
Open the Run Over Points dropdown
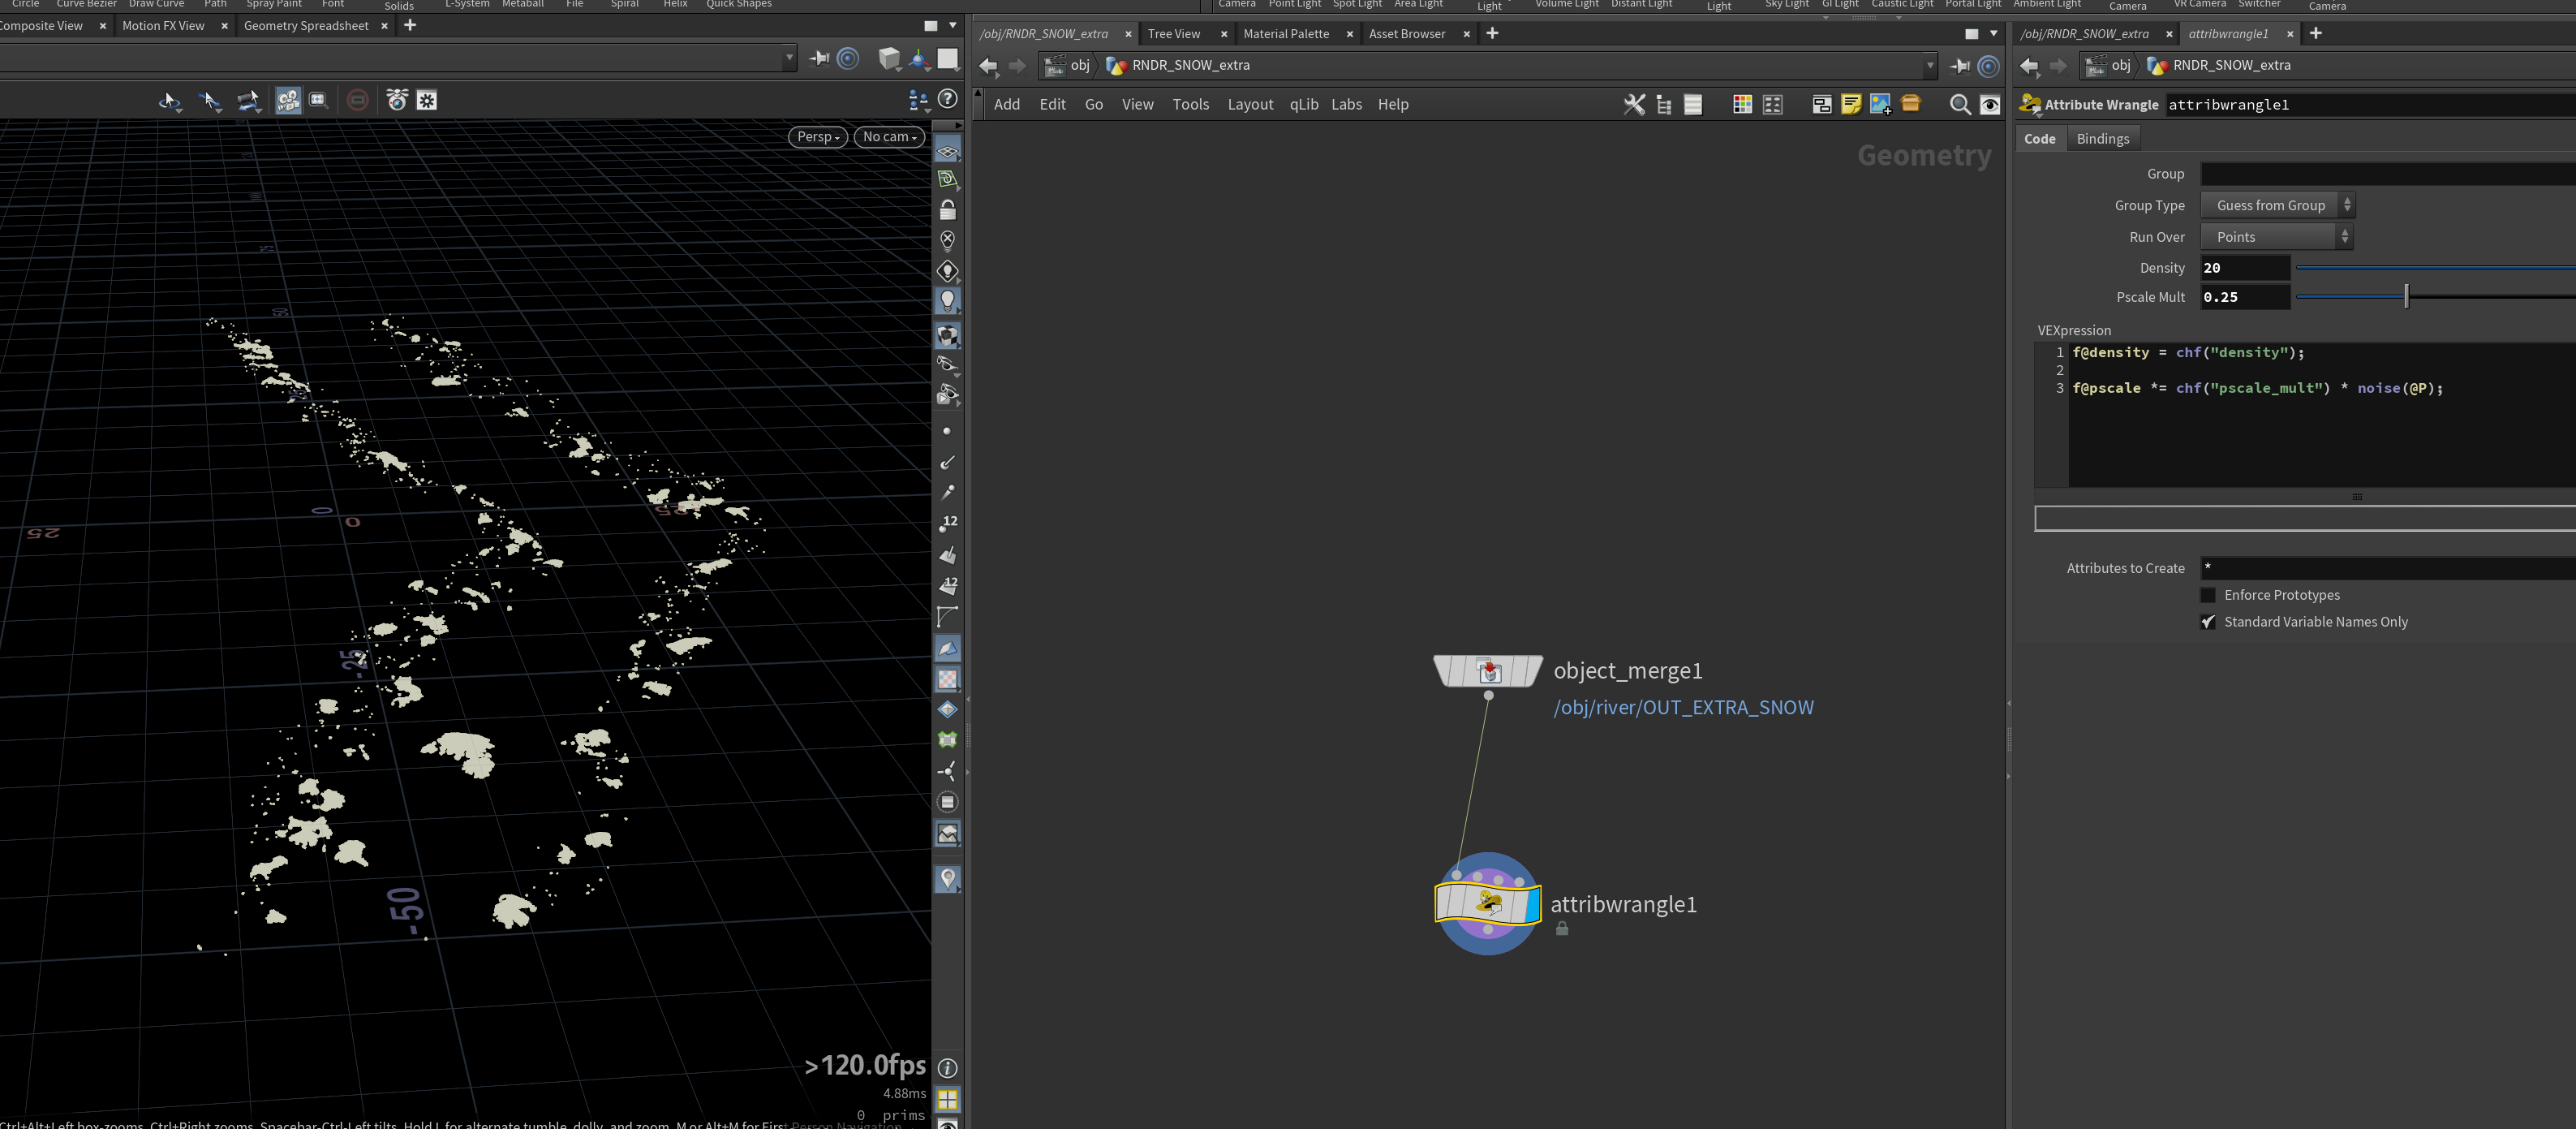click(2277, 237)
